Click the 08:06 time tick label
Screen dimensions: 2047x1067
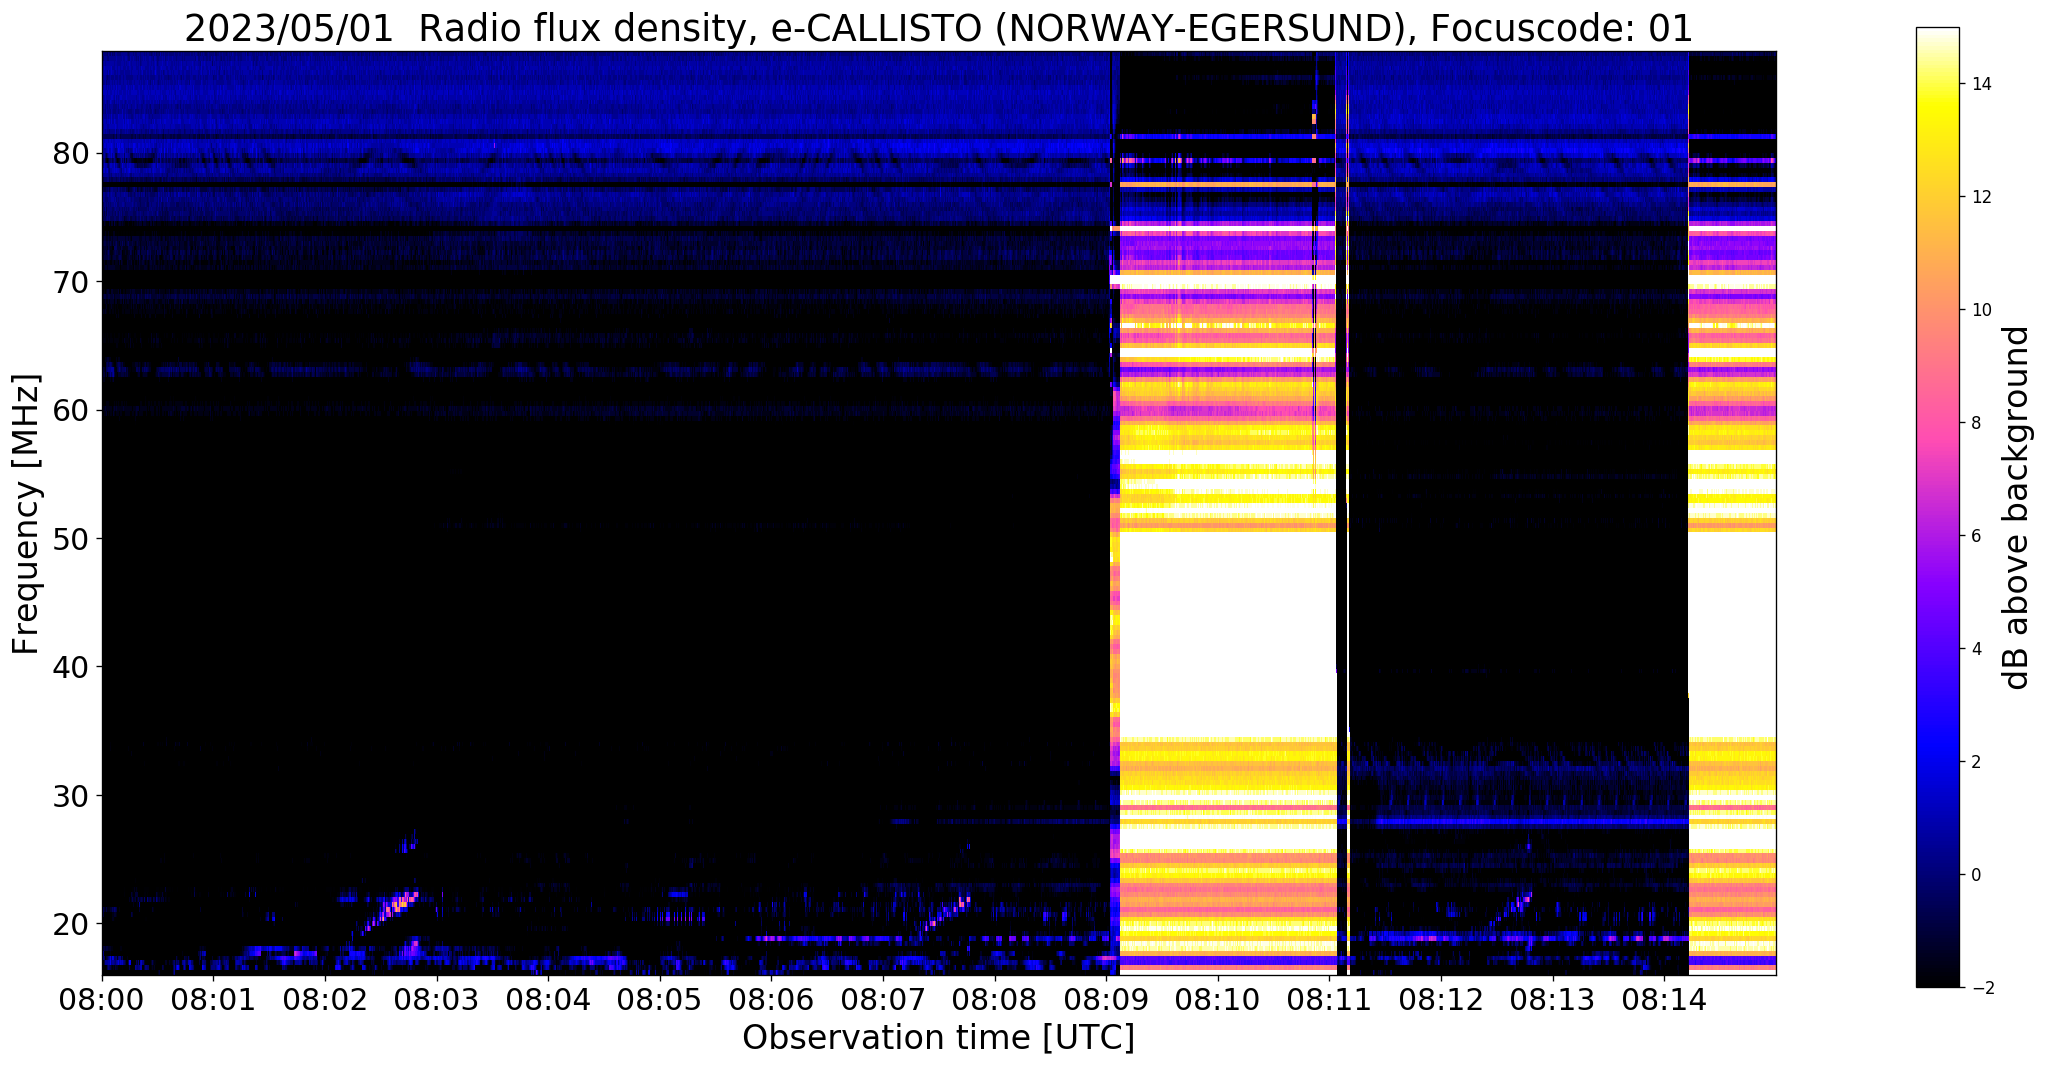coord(772,1000)
